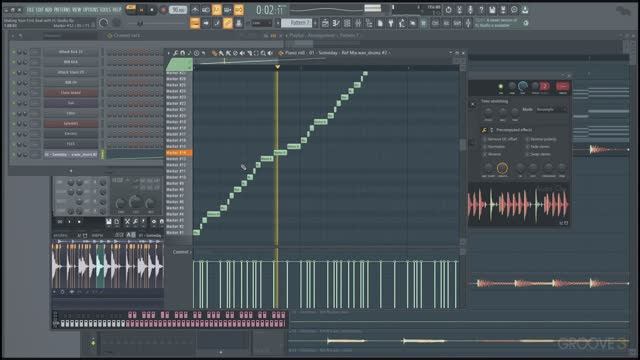Click the Ctrl modifier key button in the toolbar
Image resolution: width=640 pixels, height=360 pixels.
(x=435, y=23)
